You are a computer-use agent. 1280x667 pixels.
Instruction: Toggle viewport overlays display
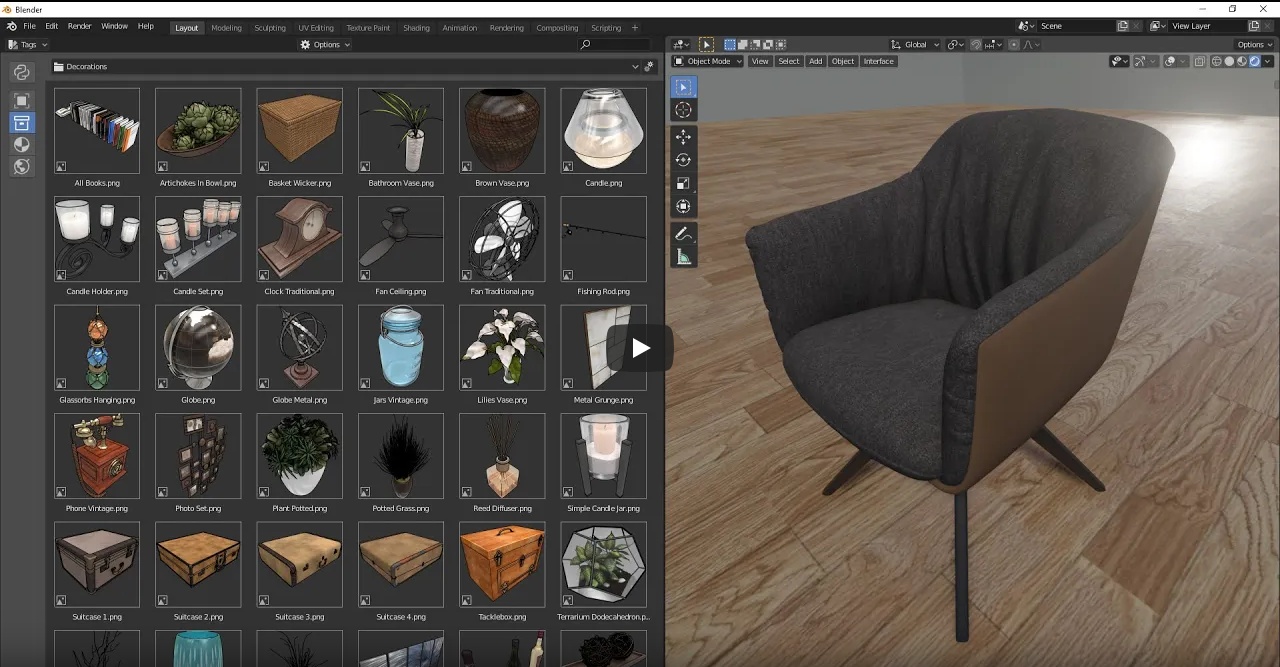pyautogui.click(x=1168, y=61)
